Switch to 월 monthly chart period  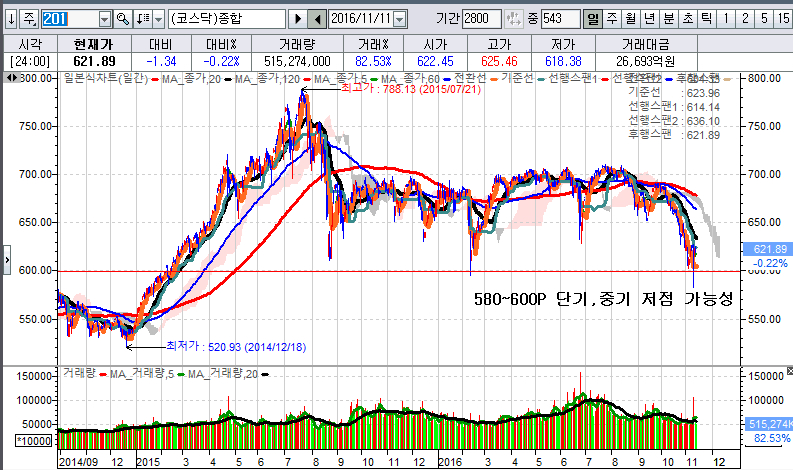[631, 19]
